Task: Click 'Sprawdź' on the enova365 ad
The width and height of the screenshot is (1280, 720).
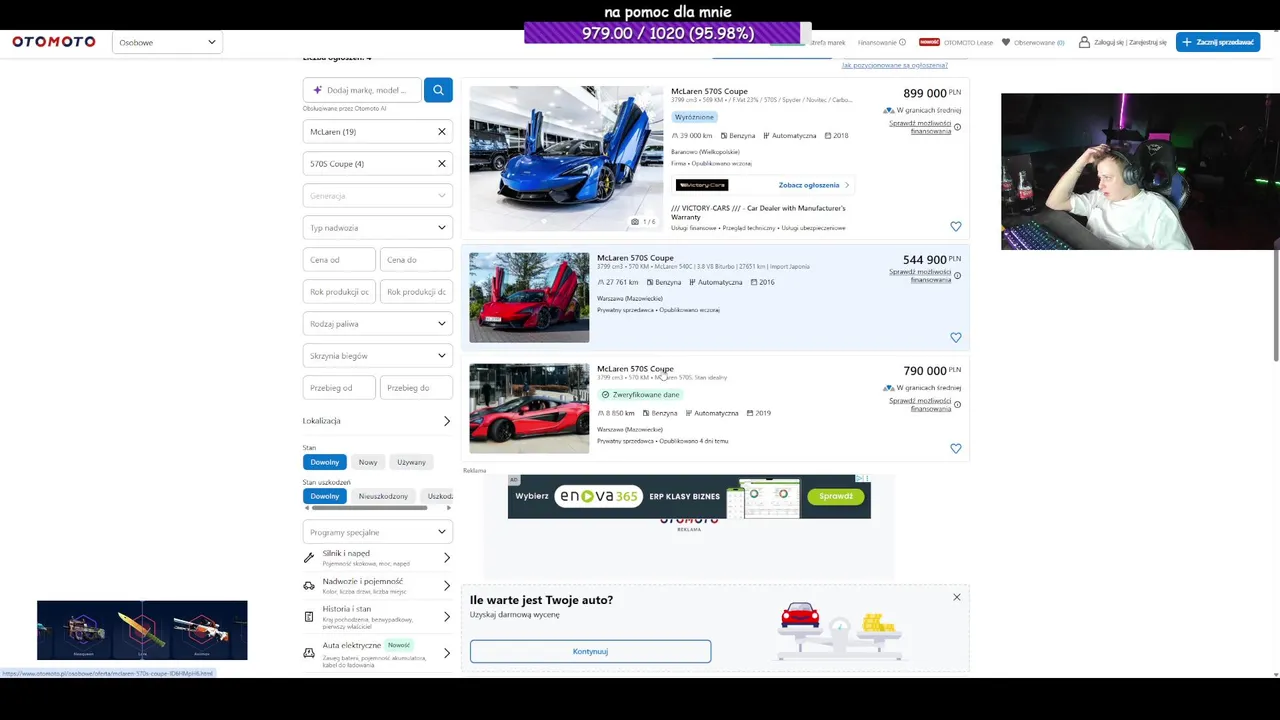Action: (x=836, y=496)
